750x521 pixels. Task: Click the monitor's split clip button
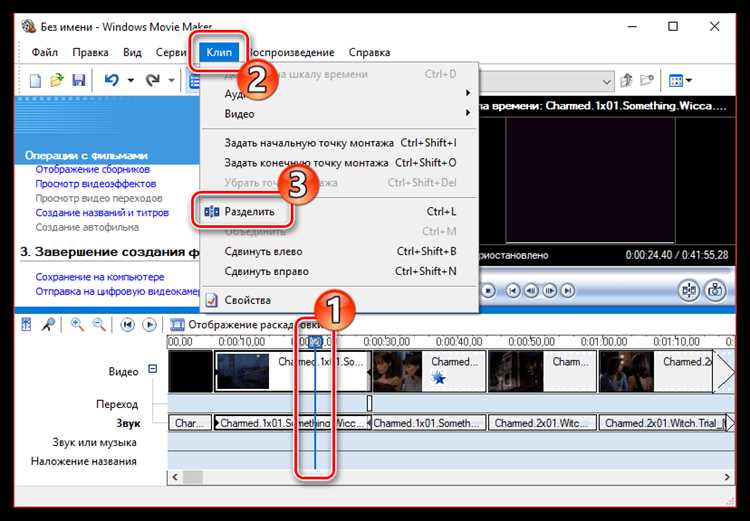pos(689,290)
